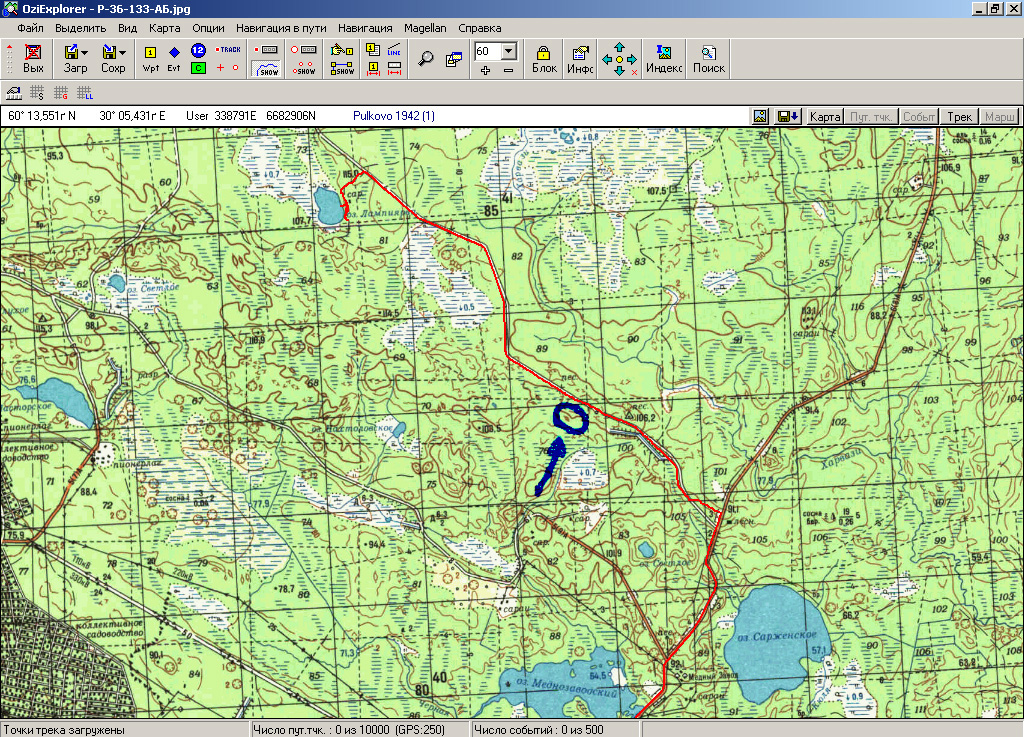Expand the Загр load dropdown arrow
Image resolution: width=1024 pixels, height=737 pixels.
point(85,52)
